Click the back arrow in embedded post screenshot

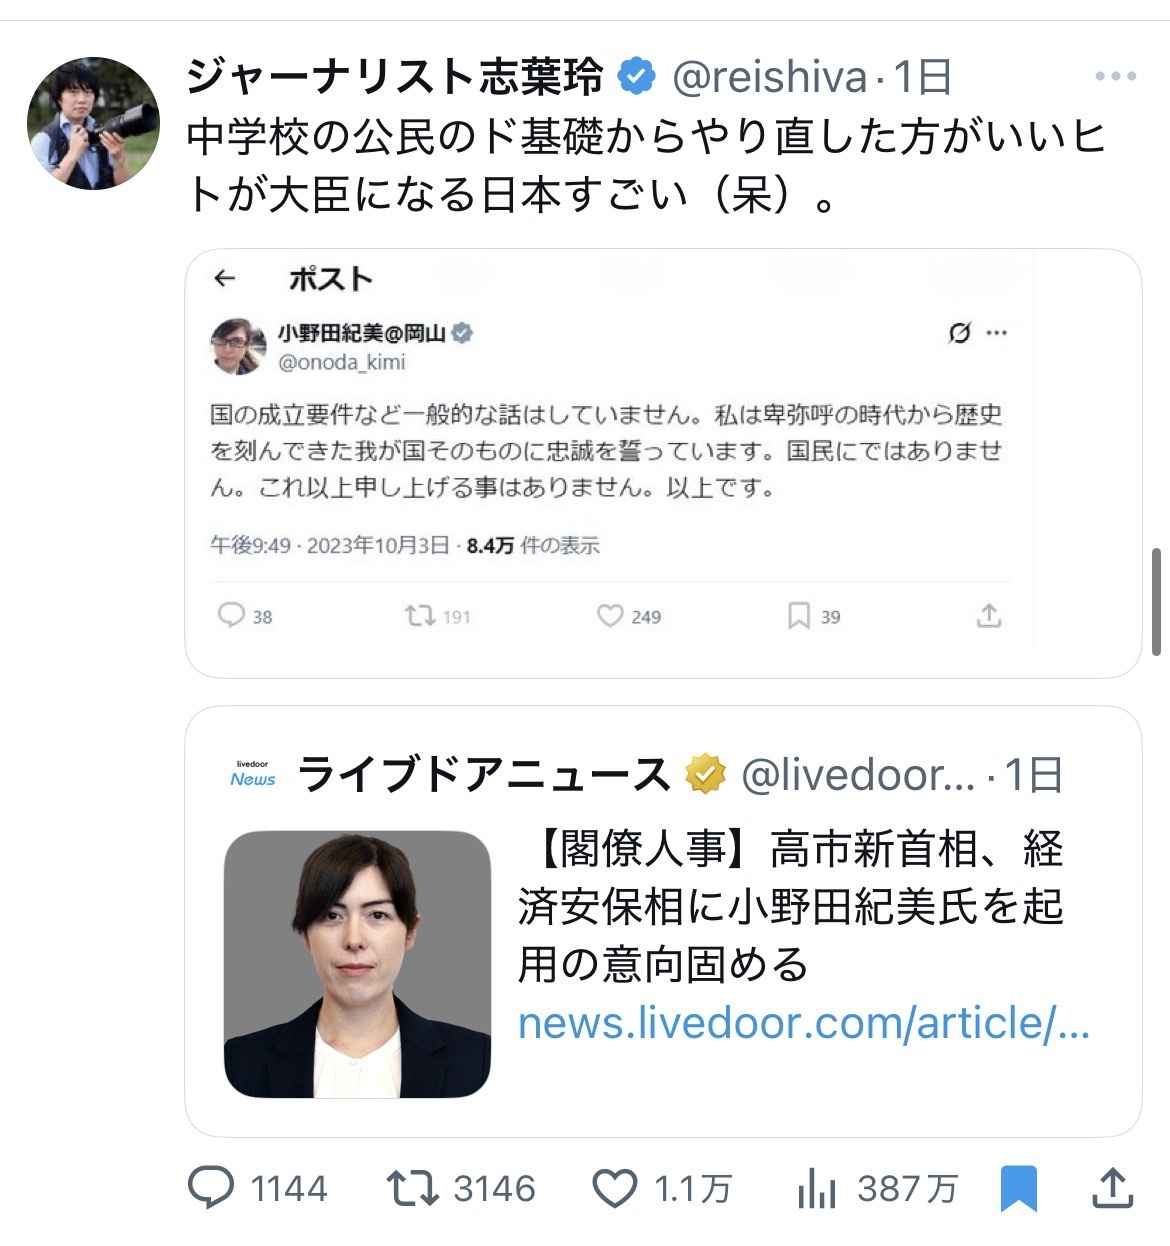click(225, 279)
